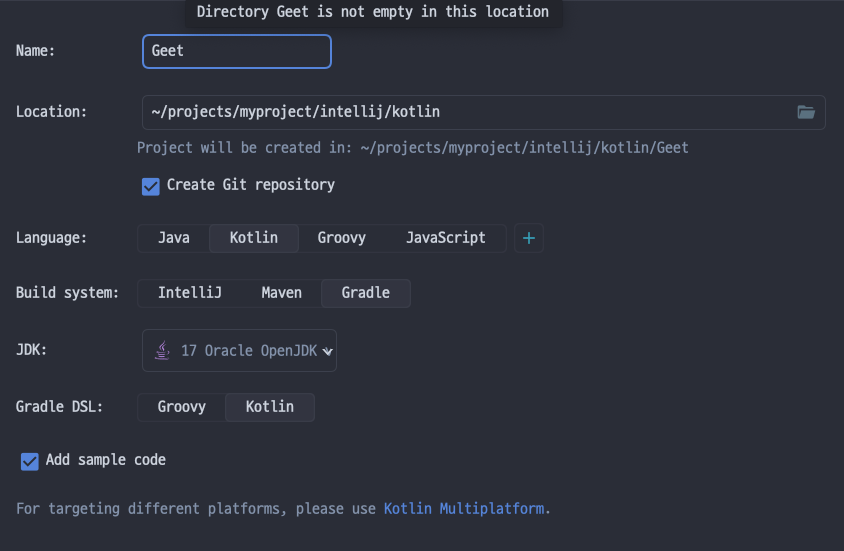
Task: Open the folder browse icon in Location
Action: (806, 112)
